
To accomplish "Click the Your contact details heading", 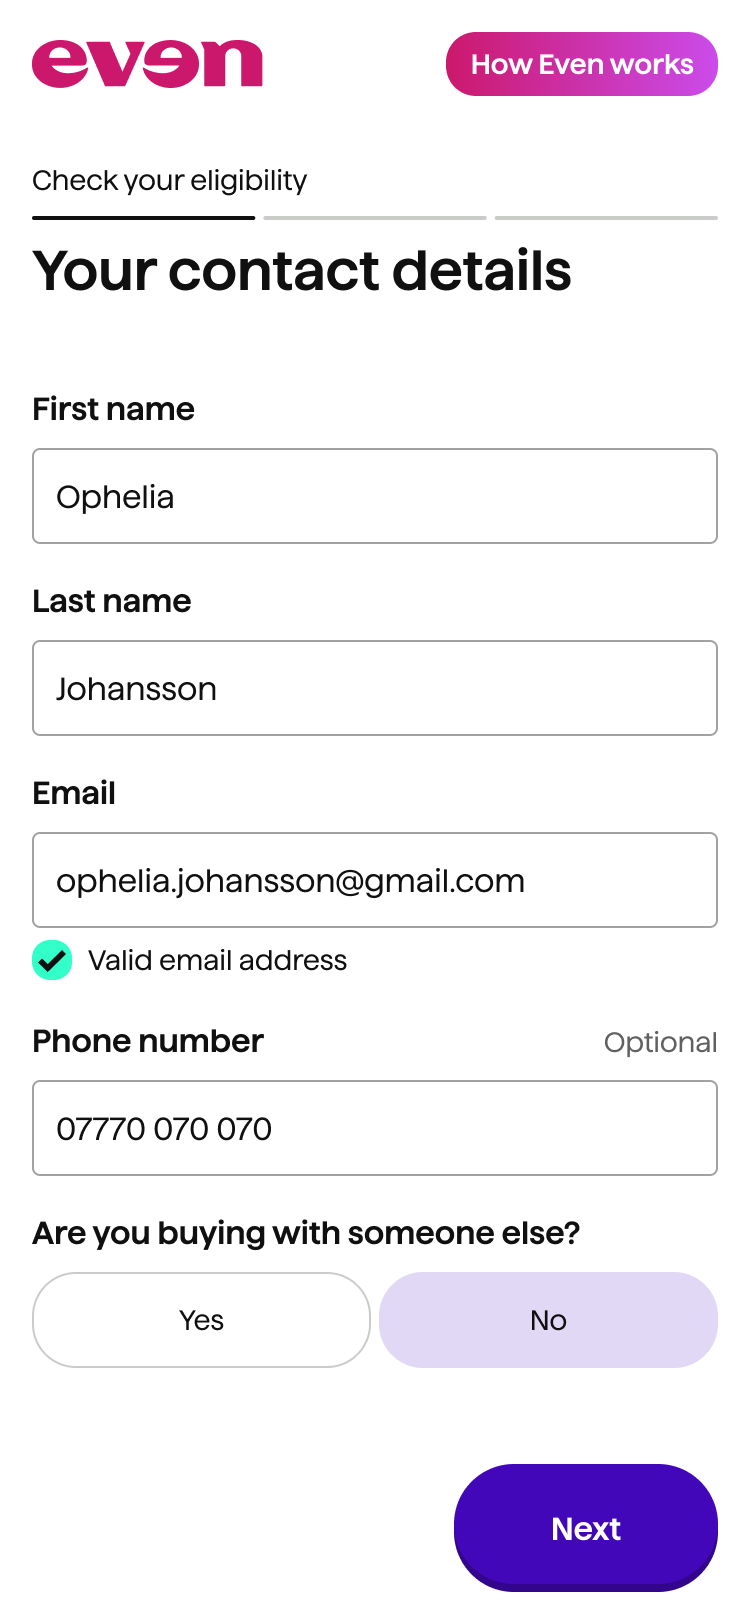I will point(302,271).
